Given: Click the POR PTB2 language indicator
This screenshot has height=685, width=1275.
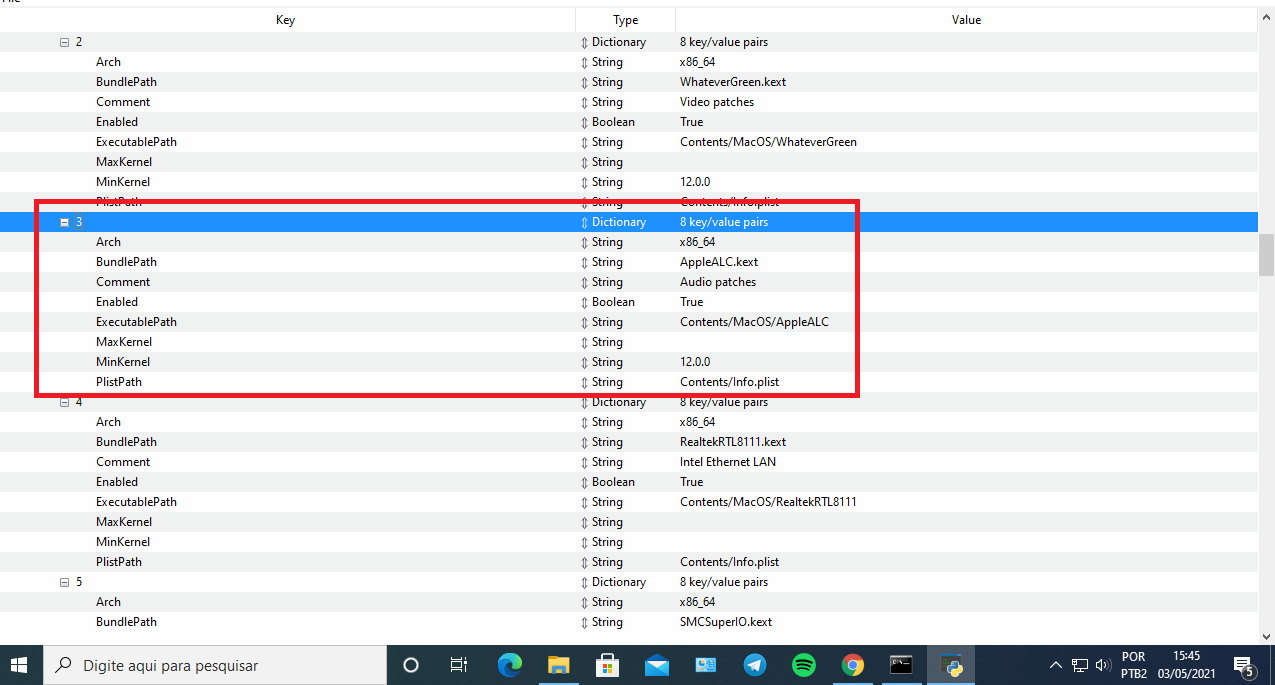Looking at the screenshot, I should point(1134,665).
